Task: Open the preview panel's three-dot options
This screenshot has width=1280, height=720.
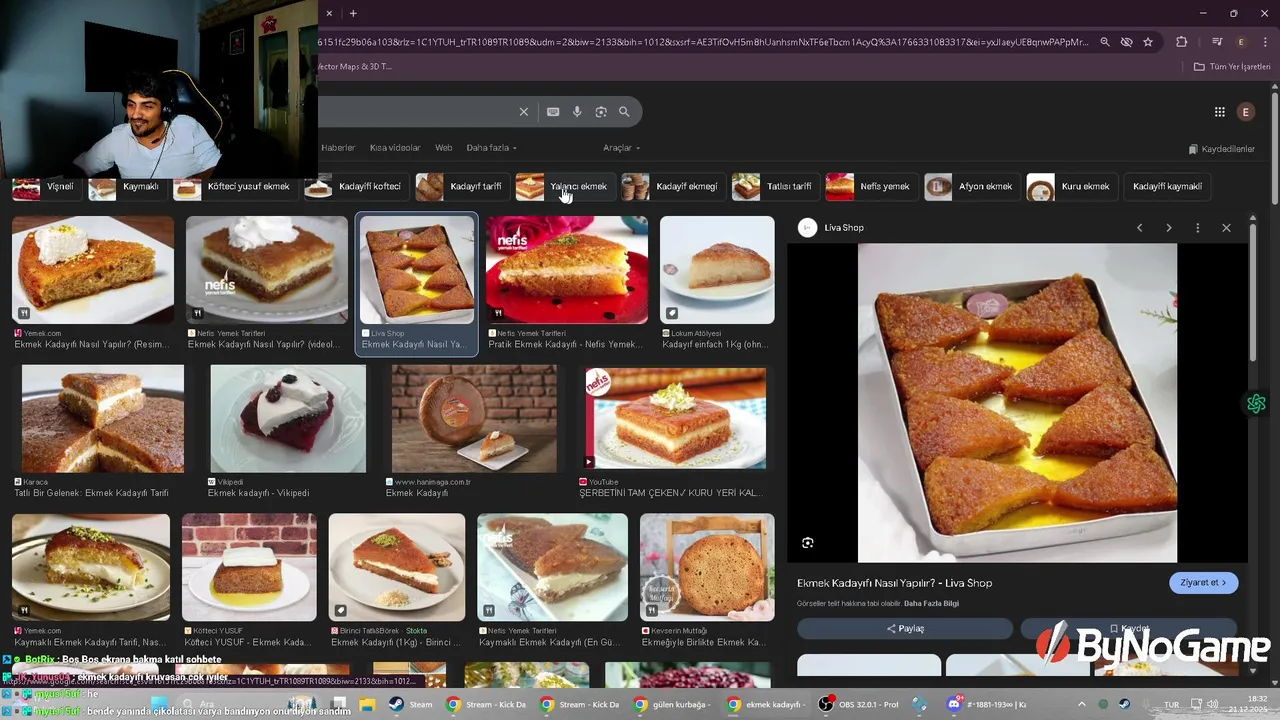Action: point(1197,228)
